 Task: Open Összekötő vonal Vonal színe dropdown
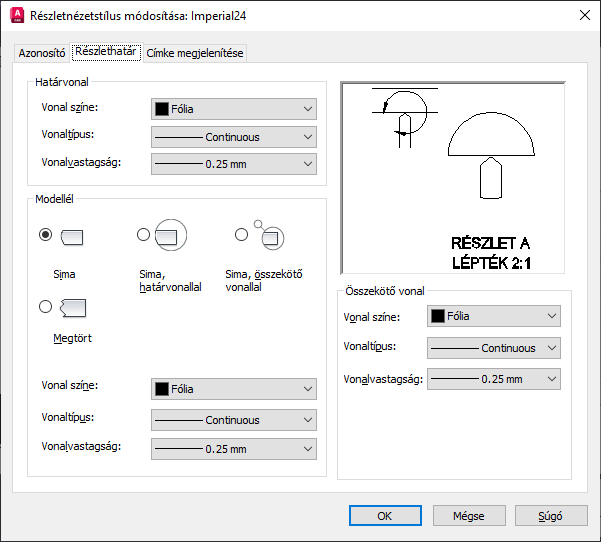coord(494,316)
